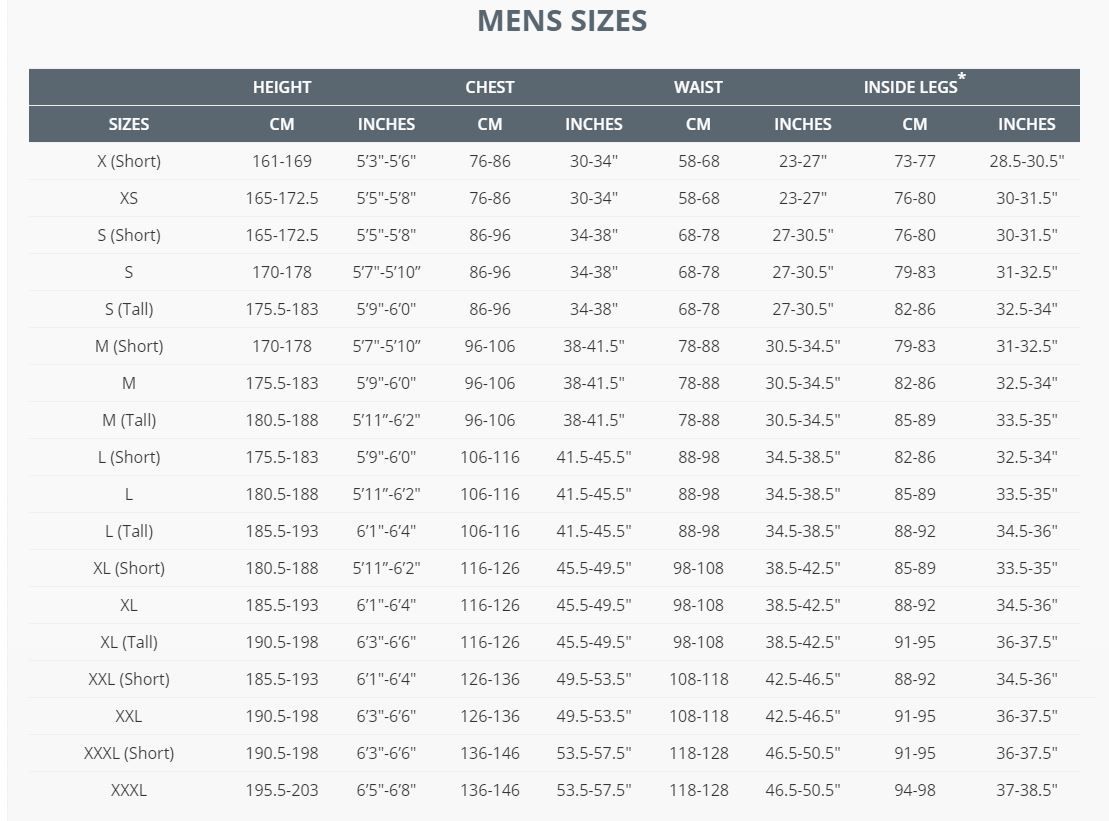
Task: Click inside leg cm value 94-98
Action: (915, 790)
